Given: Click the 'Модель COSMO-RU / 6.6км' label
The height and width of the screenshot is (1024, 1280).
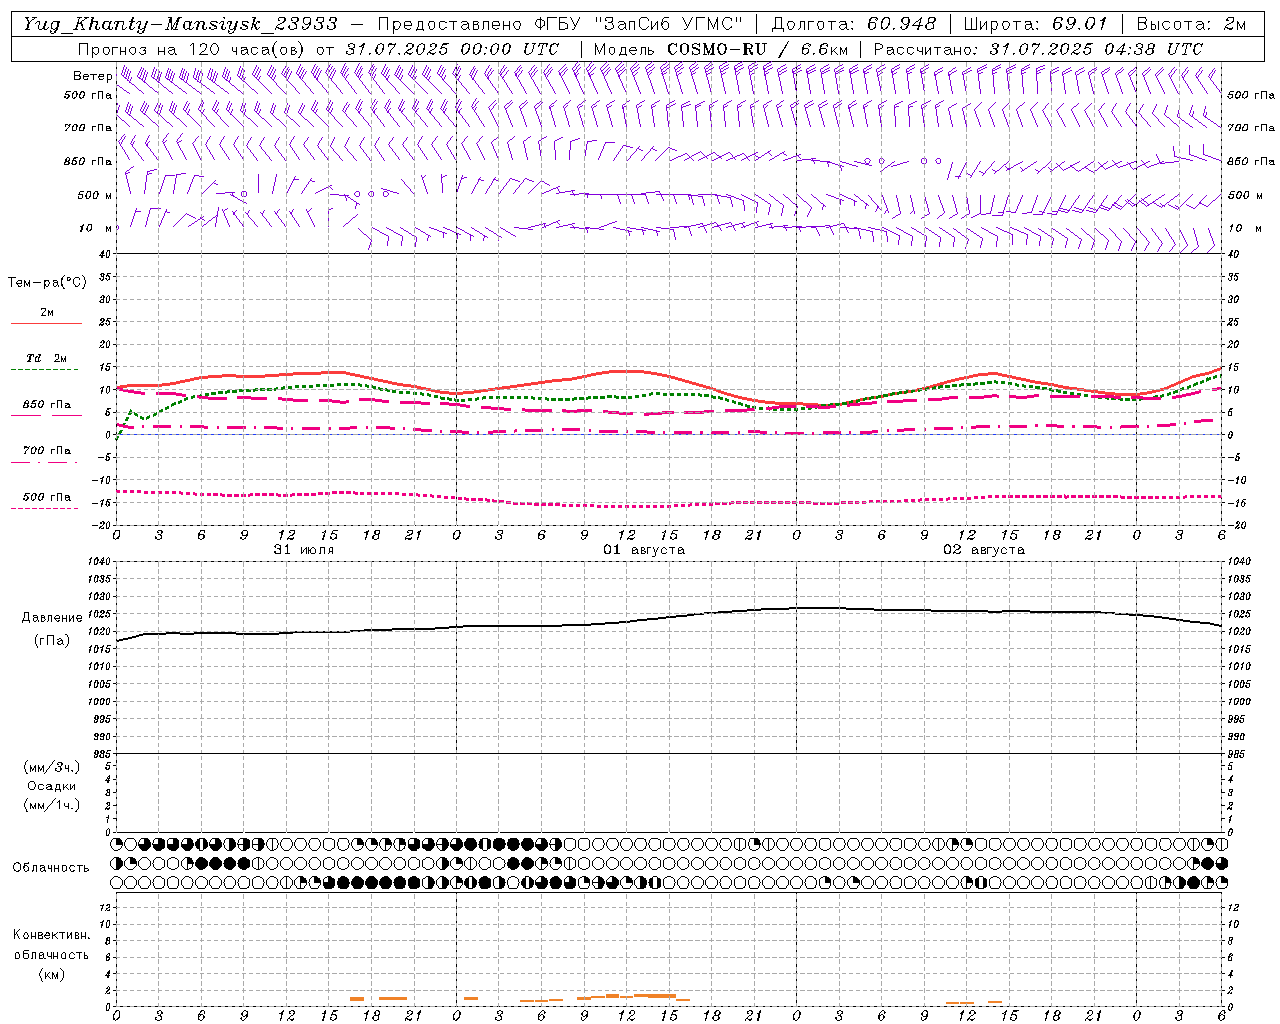Looking at the screenshot, I should [x=720, y=49].
